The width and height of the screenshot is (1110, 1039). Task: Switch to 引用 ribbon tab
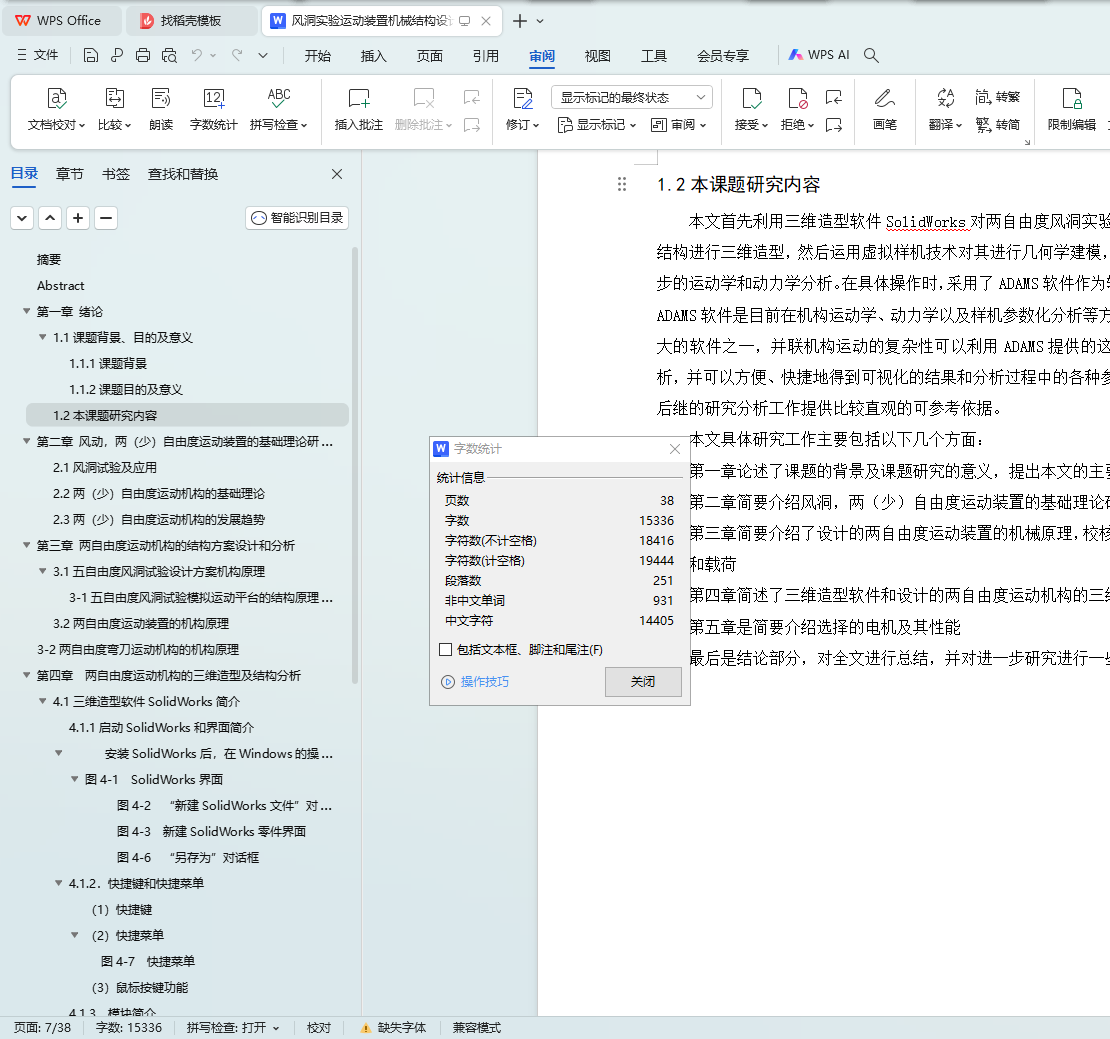(486, 56)
